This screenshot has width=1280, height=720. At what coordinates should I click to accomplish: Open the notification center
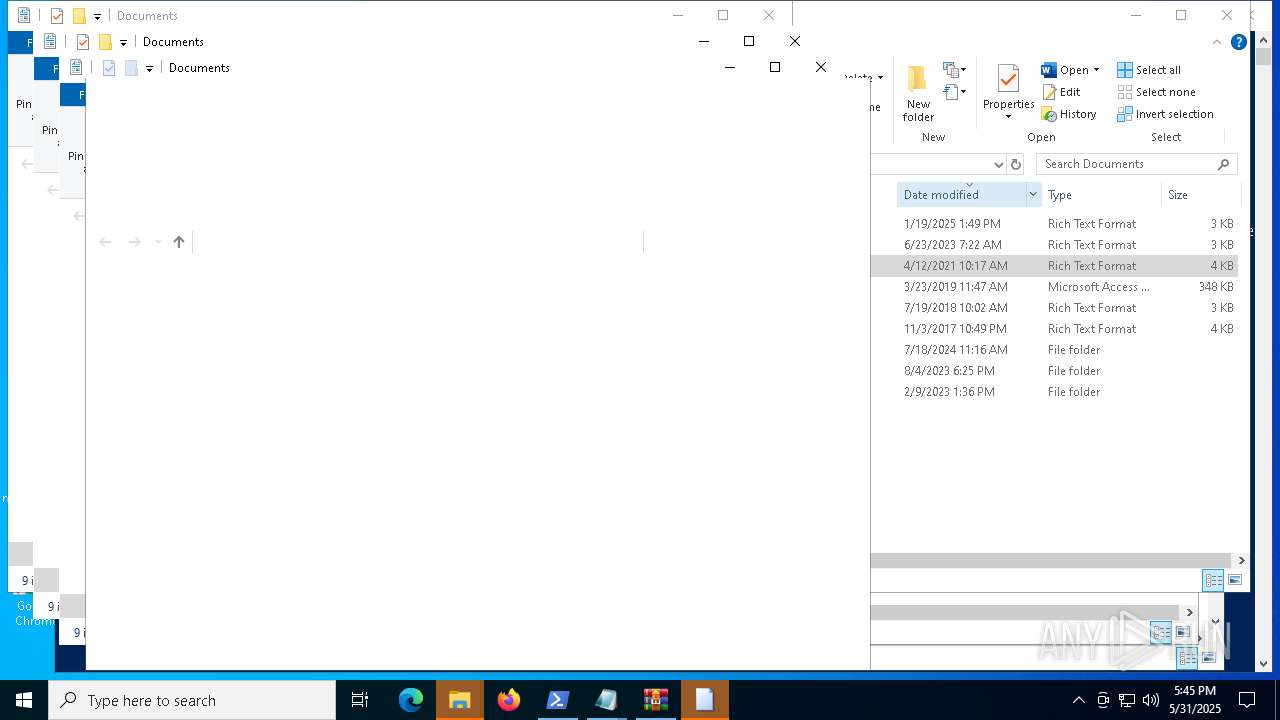(x=1247, y=700)
